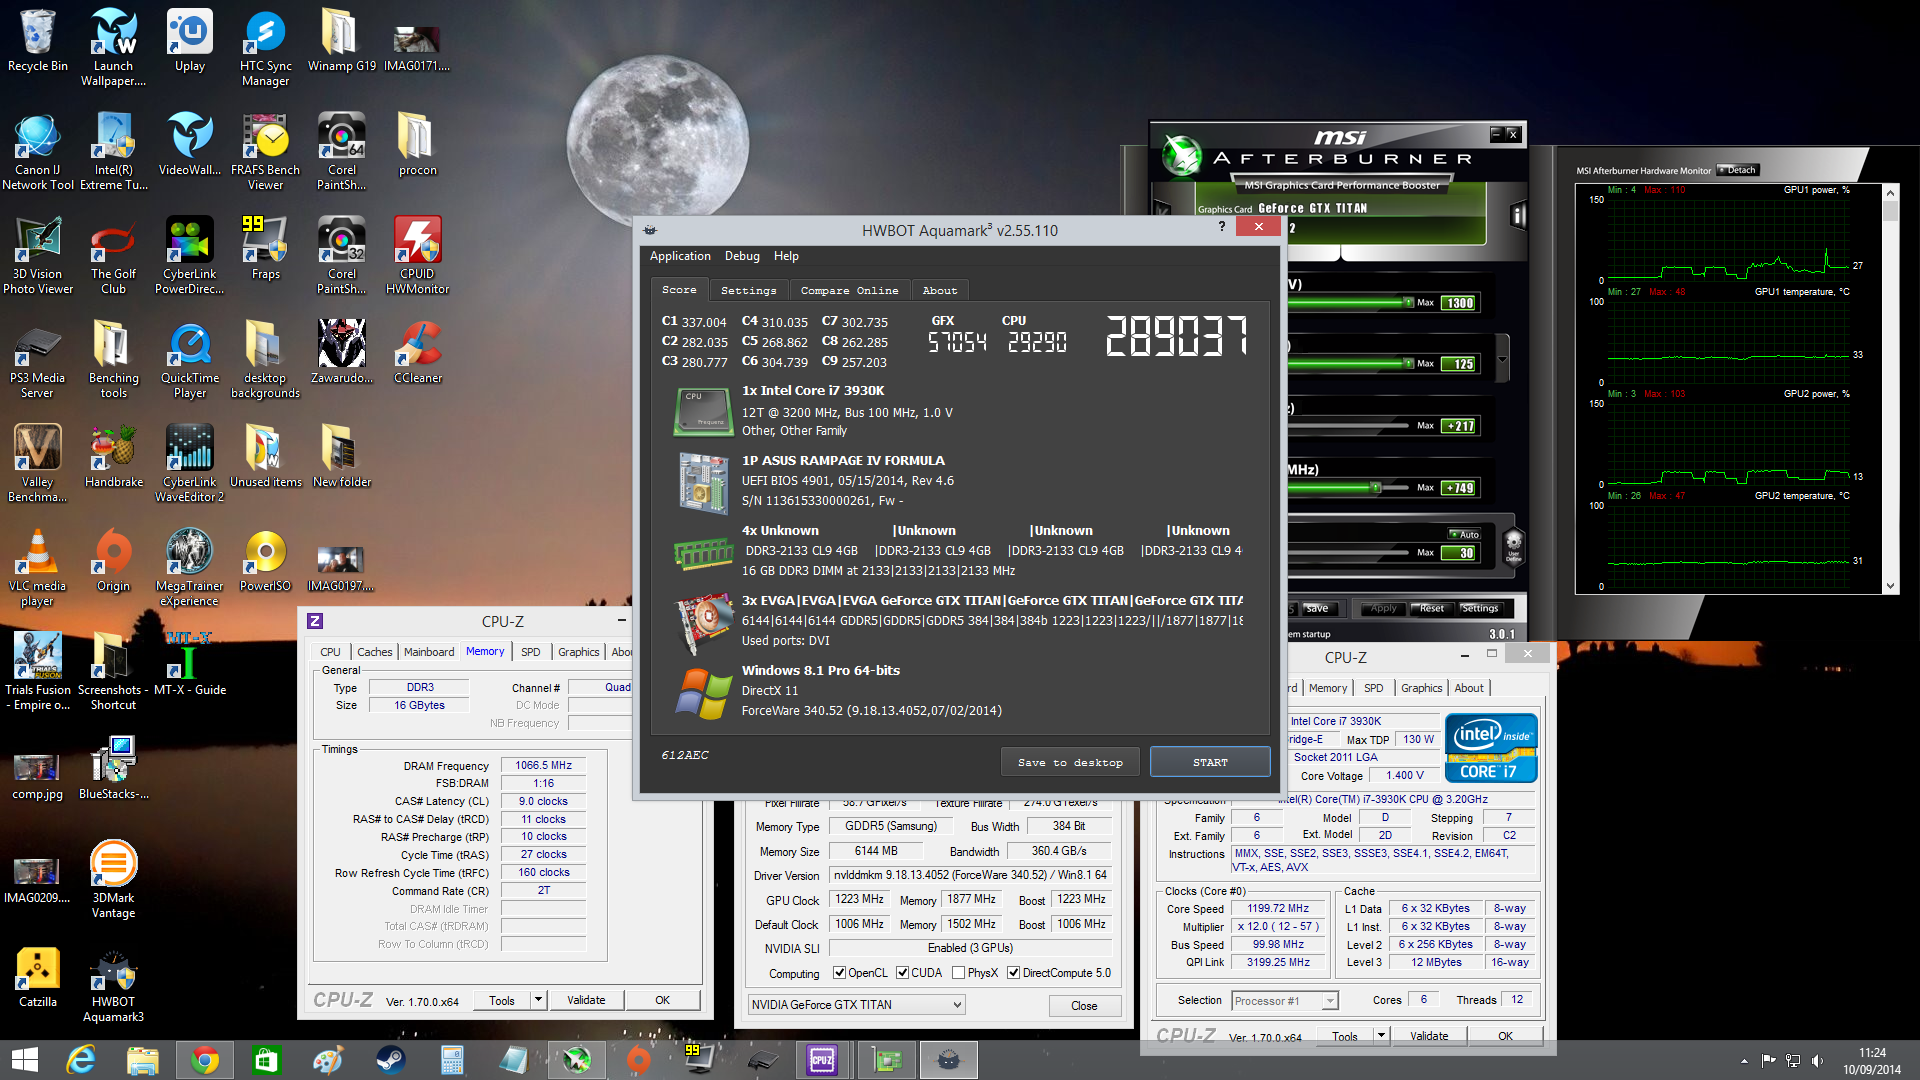Open Valley Benchmark desktop icon
This screenshot has height=1080, width=1920.
(38, 463)
